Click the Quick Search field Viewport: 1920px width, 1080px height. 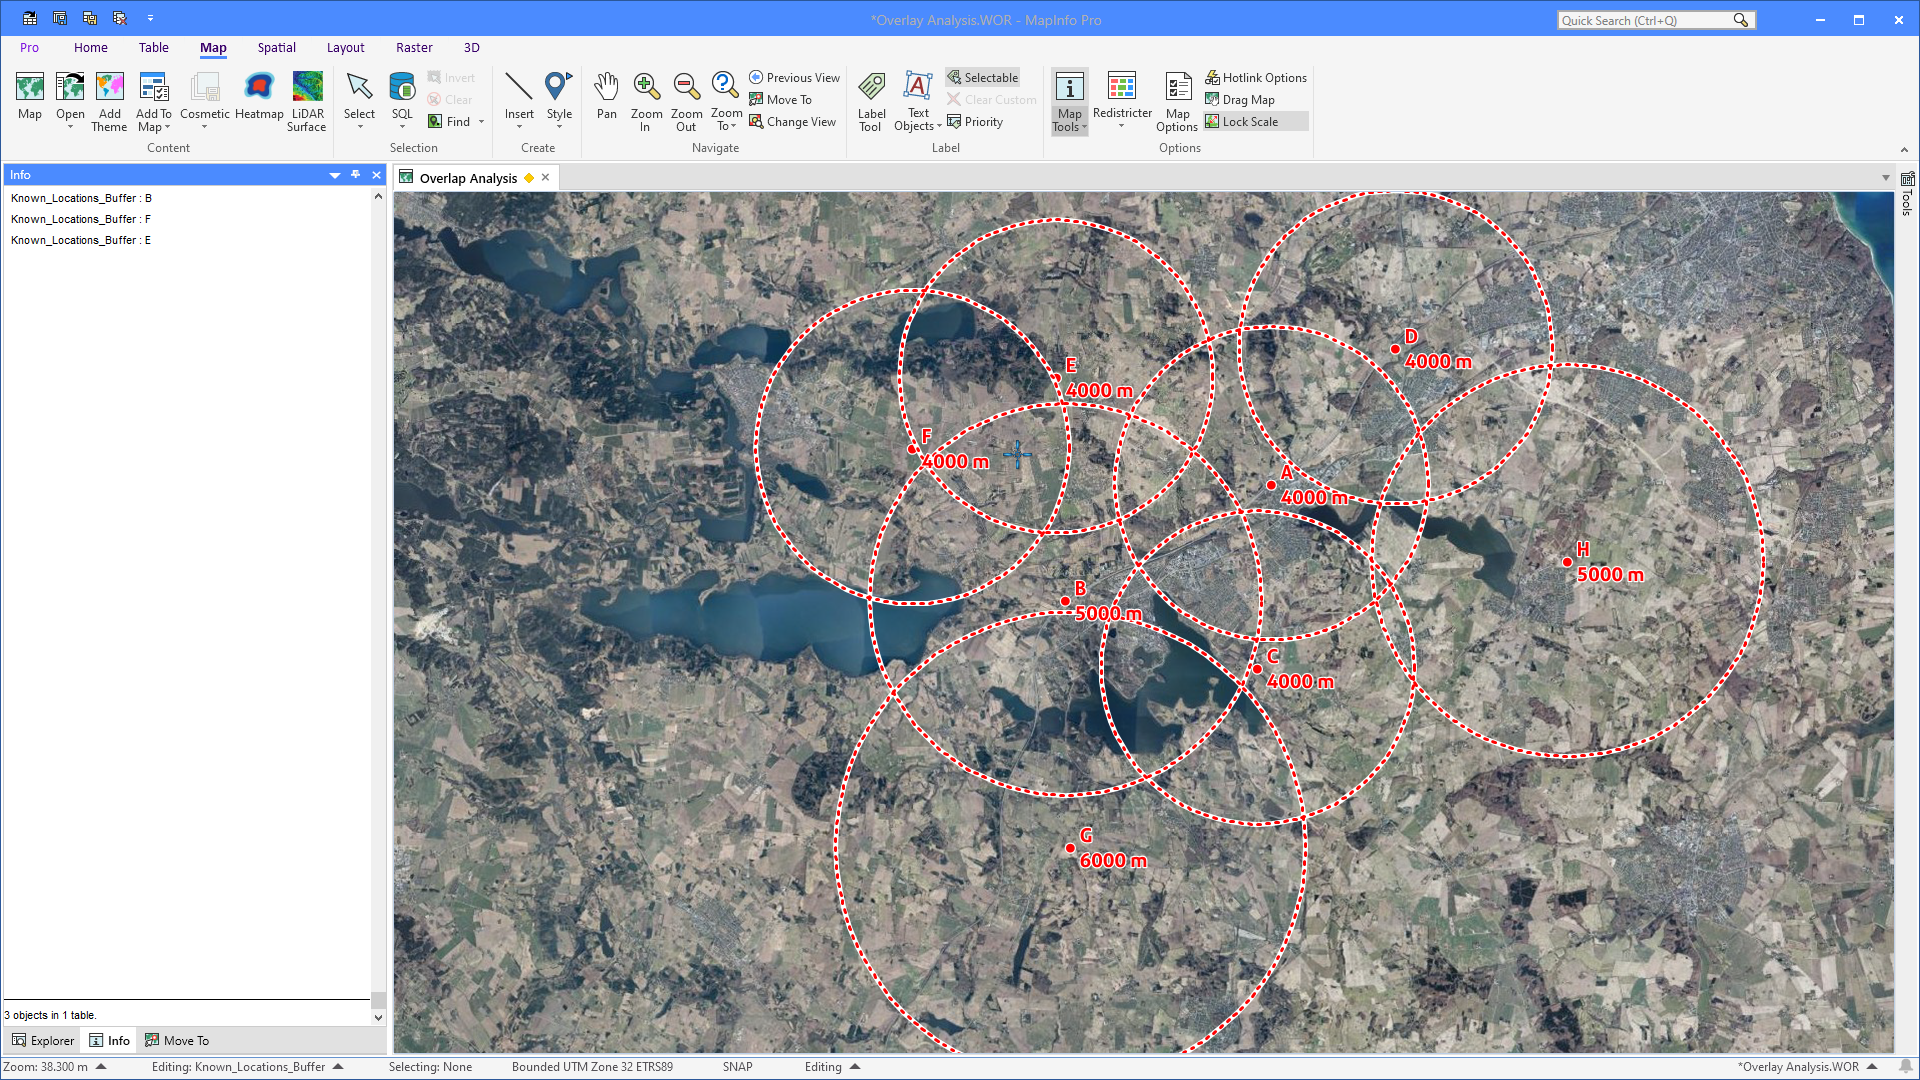click(1655, 20)
